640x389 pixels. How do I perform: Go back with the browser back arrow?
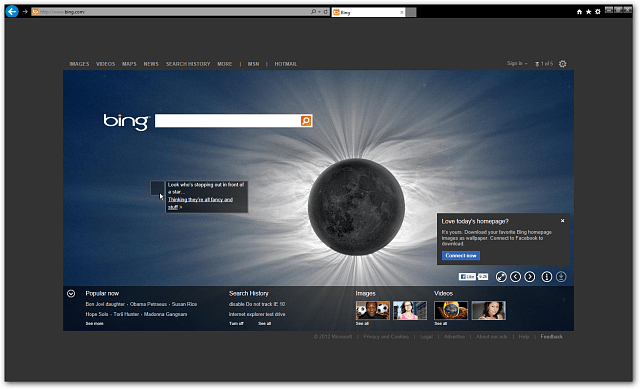click(x=12, y=11)
